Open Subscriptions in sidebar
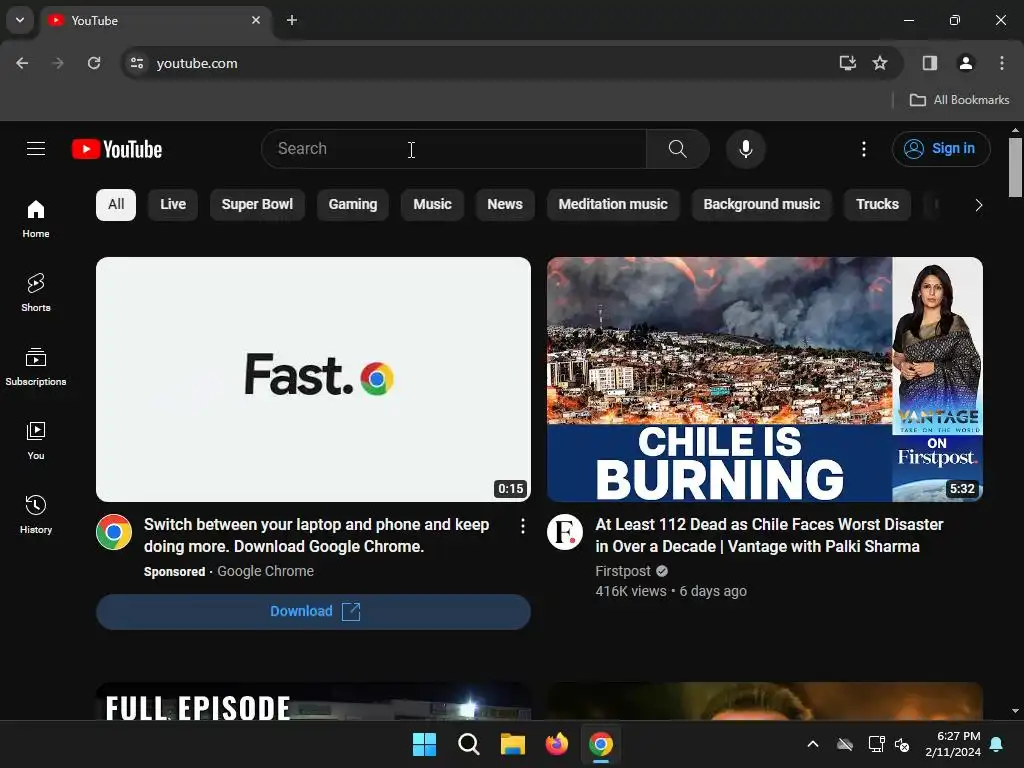 36,367
